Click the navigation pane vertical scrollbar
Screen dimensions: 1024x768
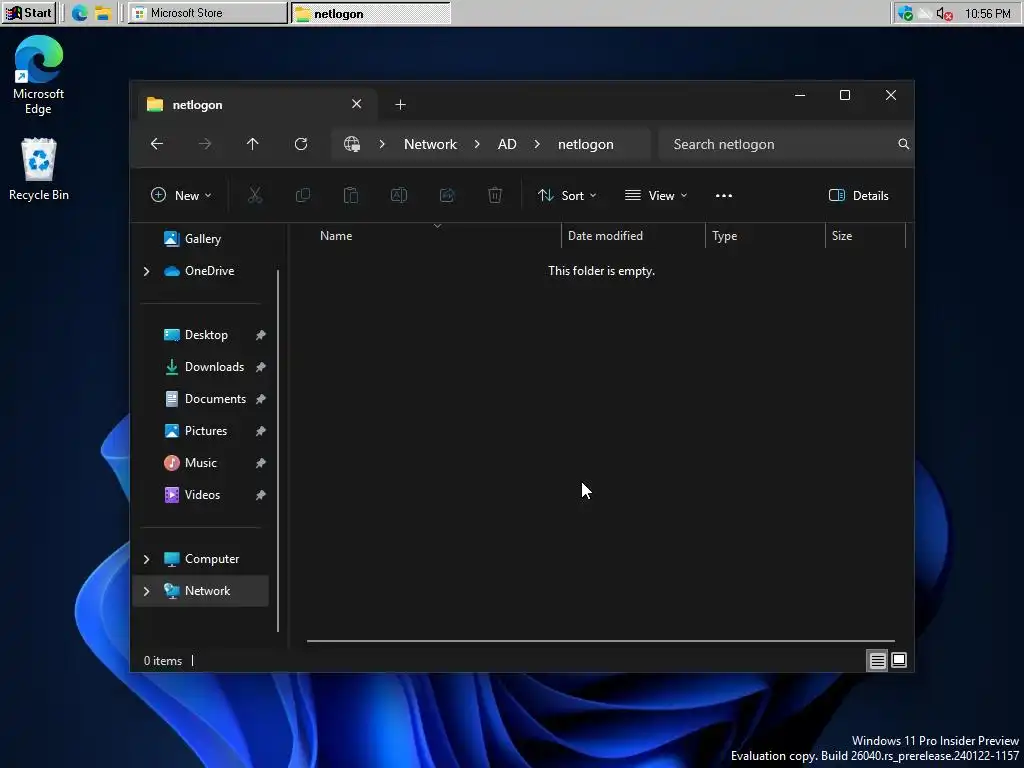(x=278, y=451)
